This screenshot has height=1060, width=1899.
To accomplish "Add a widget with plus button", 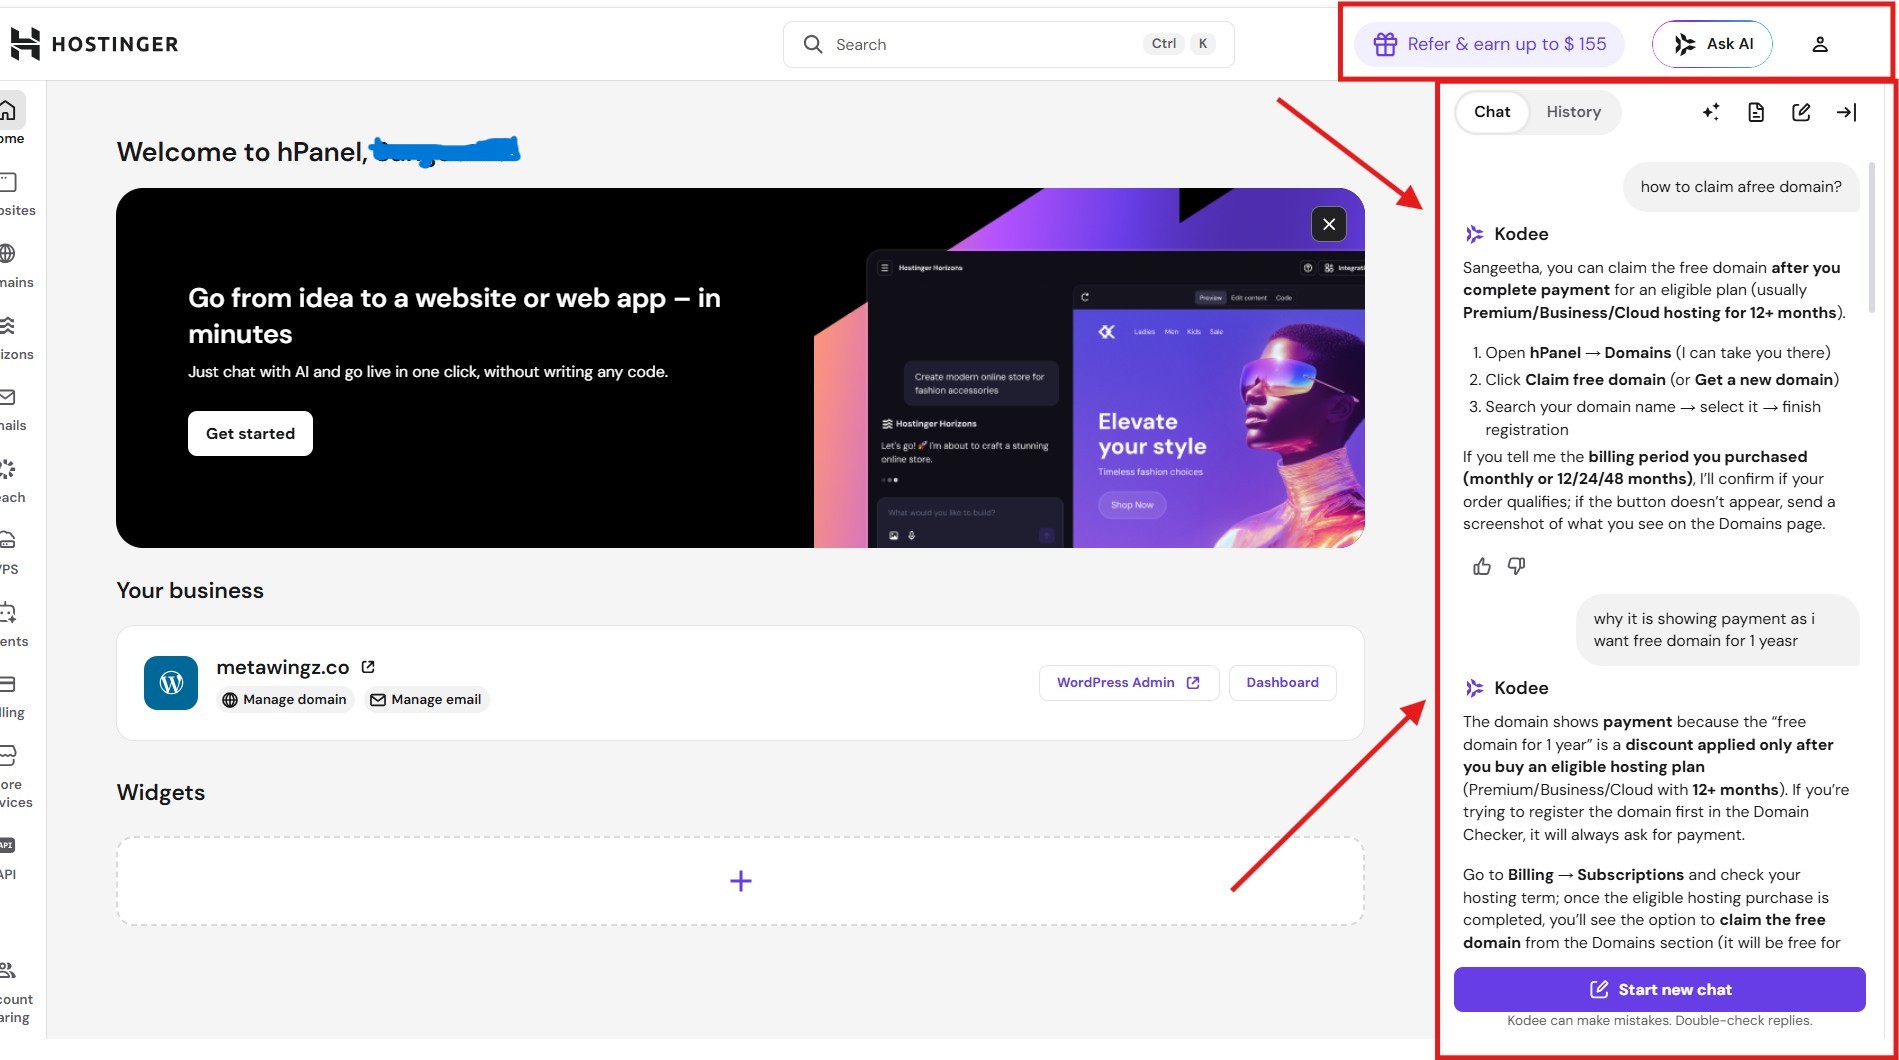I will point(740,881).
